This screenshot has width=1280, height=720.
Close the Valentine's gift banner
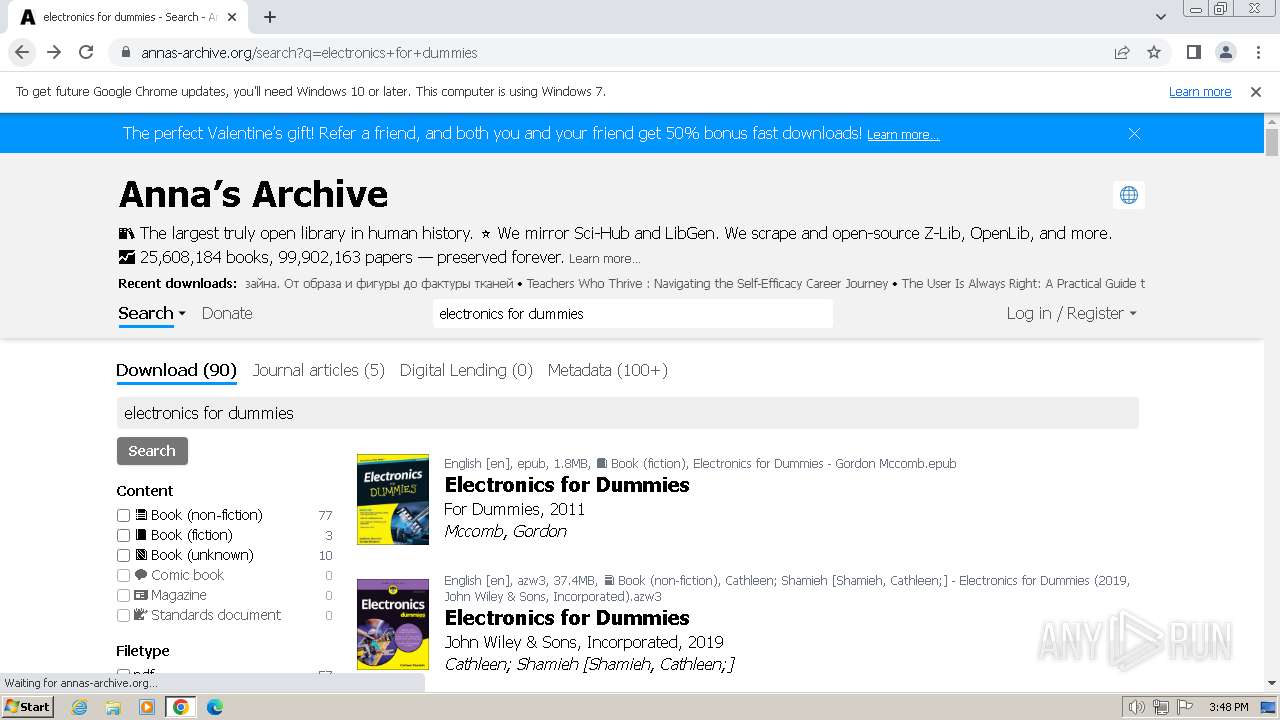pos(1134,133)
